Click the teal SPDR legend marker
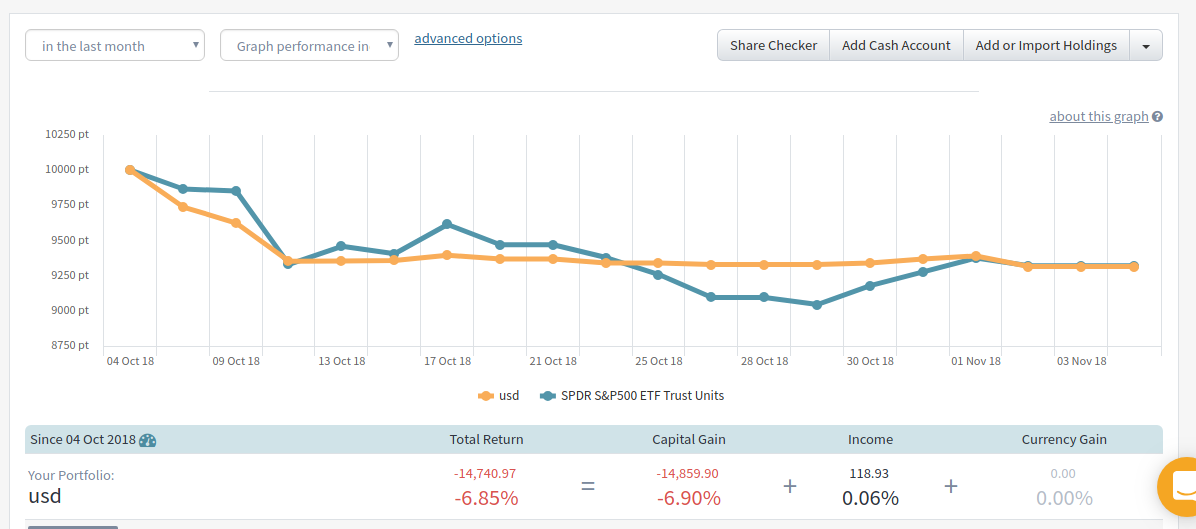Viewport: 1196px width, 529px height. [x=547, y=396]
